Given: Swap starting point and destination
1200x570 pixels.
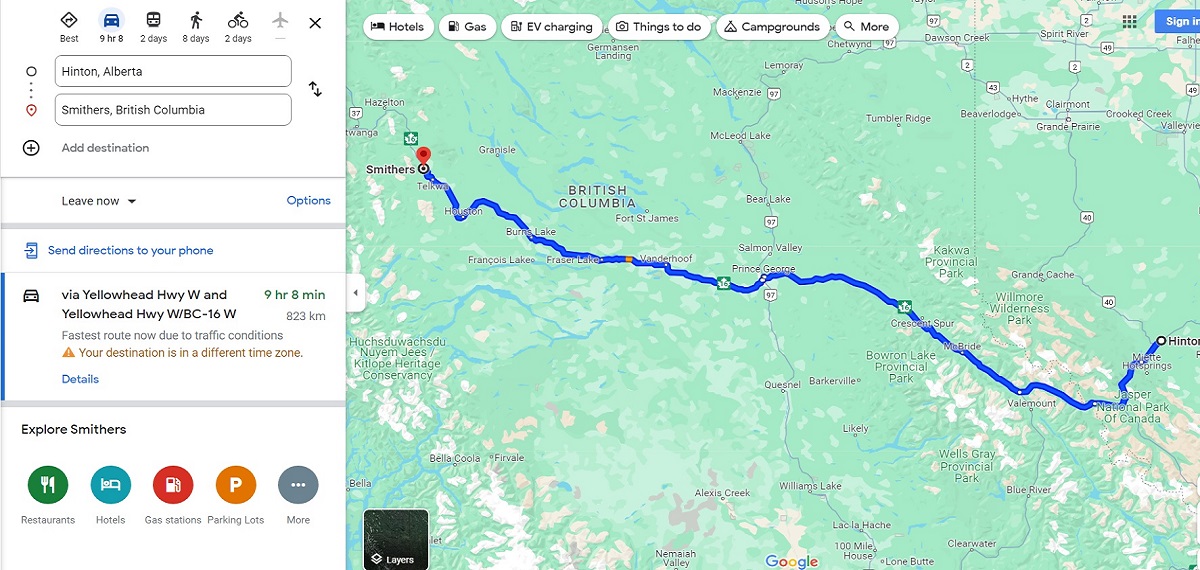Looking at the screenshot, I should pos(315,90).
